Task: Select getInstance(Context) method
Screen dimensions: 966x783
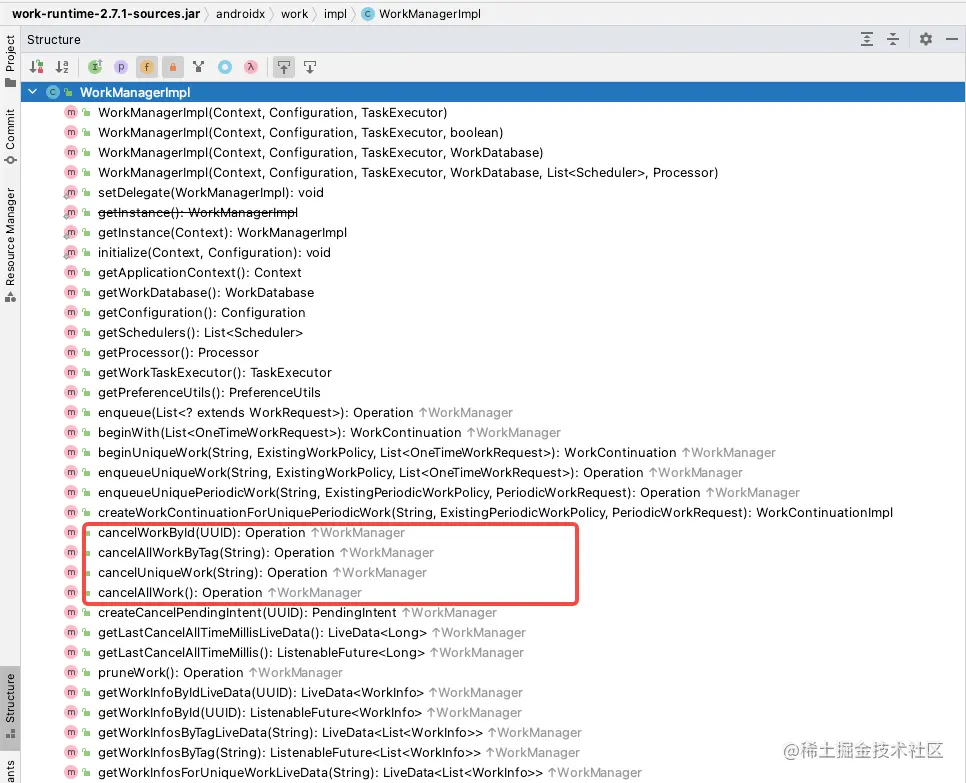Action: coord(222,232)
